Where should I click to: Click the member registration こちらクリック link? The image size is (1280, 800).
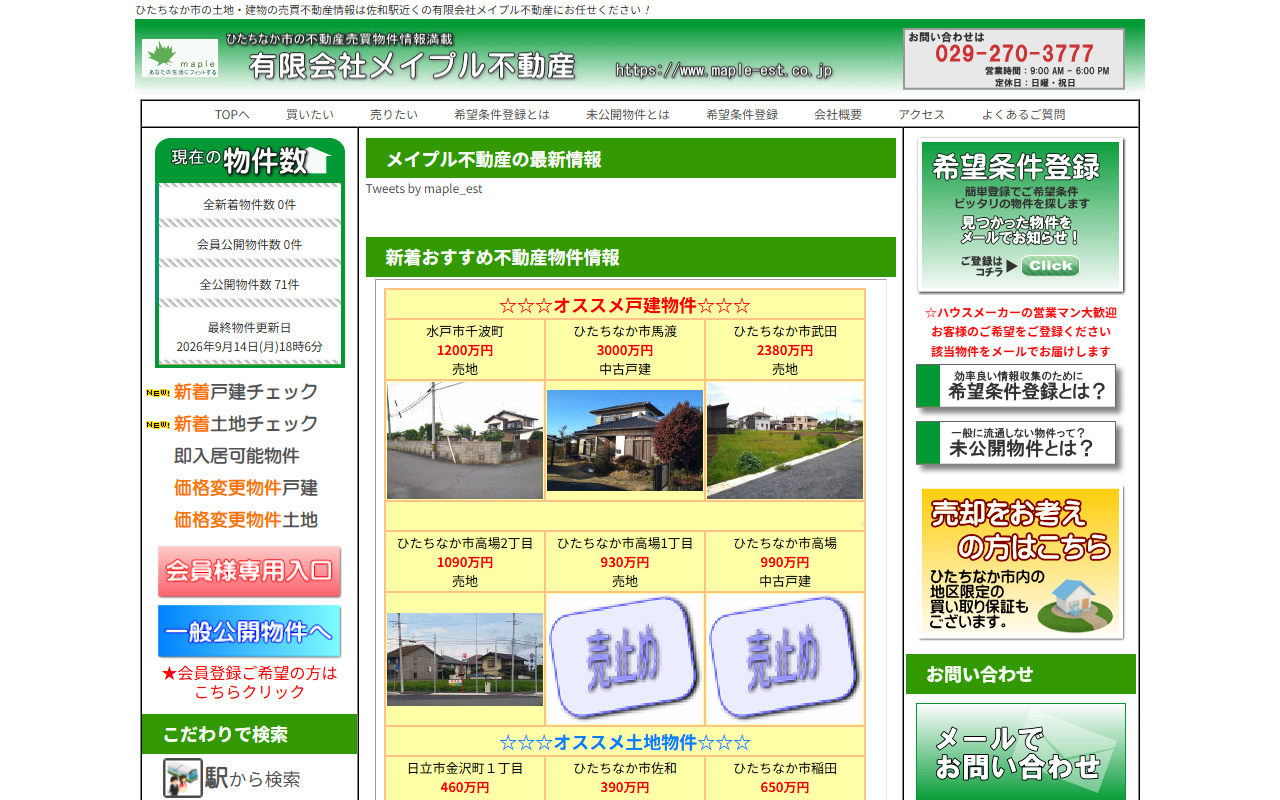coord(250,682)
